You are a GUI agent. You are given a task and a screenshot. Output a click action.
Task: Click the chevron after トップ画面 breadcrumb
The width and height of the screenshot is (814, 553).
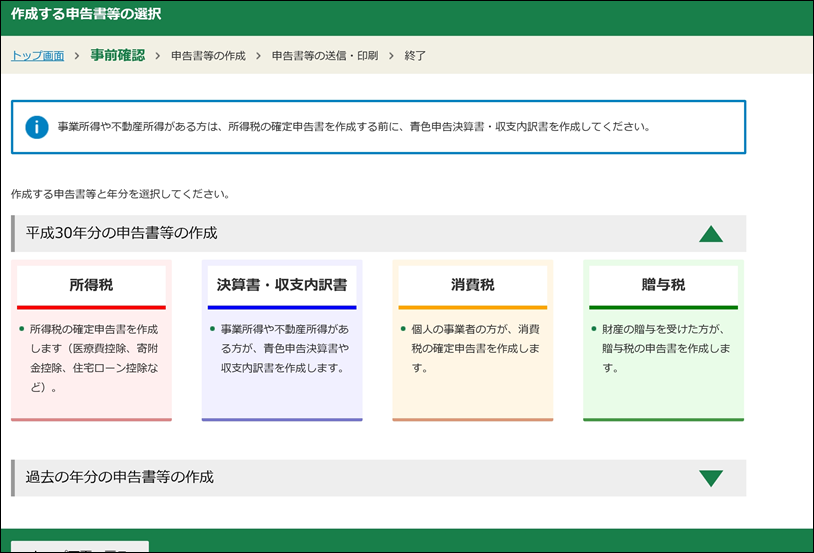pos(77,56)
